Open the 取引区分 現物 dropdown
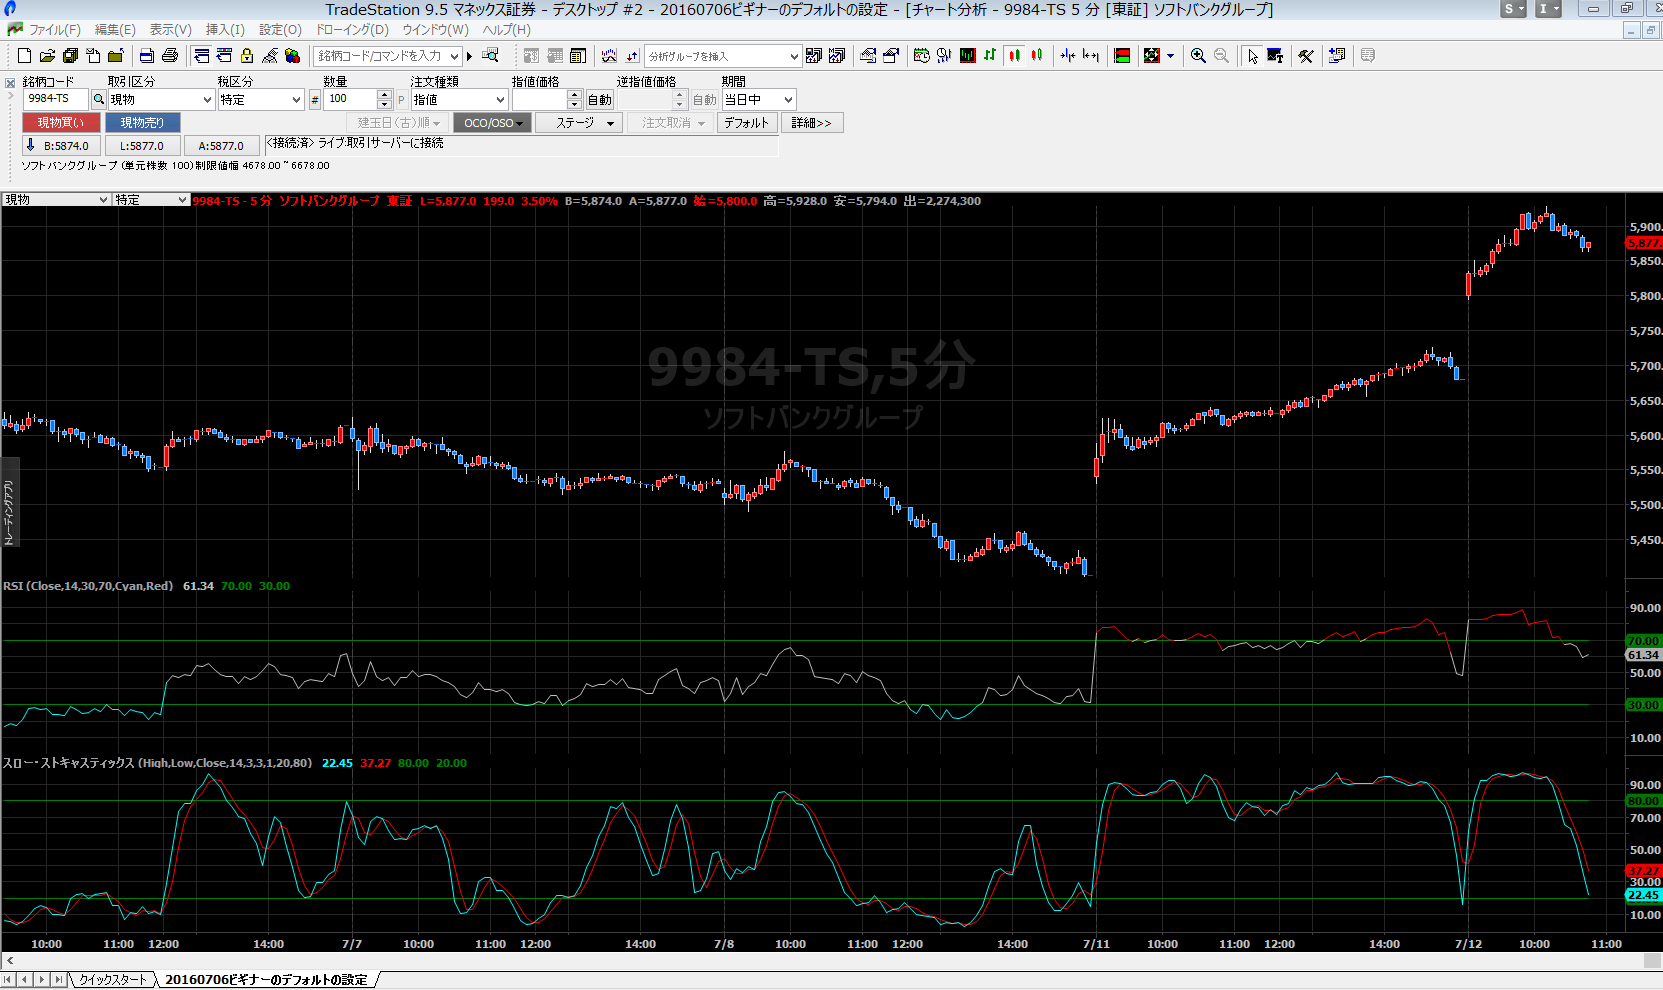Viewport: 1663px width, 990px height. (207, 99)
